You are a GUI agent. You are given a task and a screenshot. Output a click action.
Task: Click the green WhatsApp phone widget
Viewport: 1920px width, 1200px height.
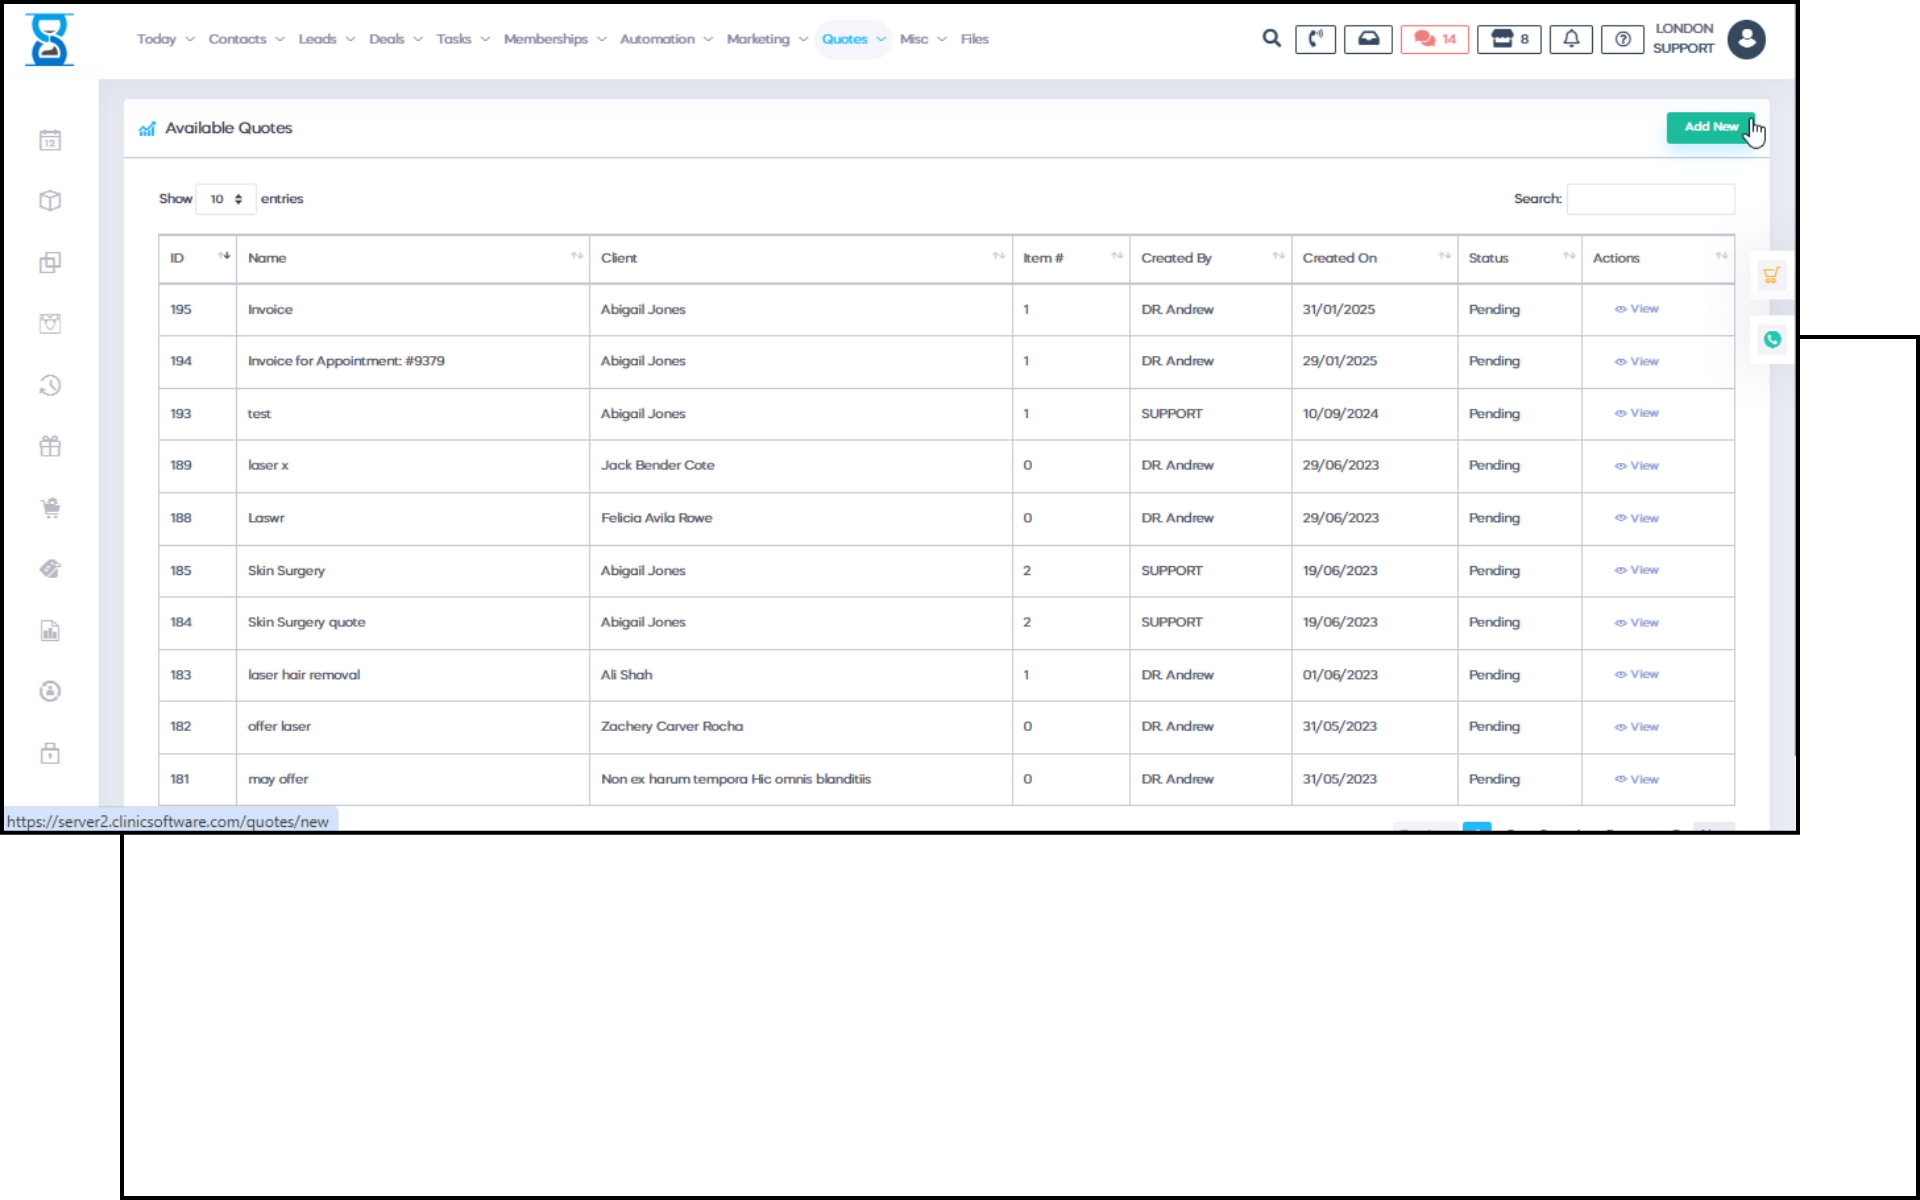coord(1772,340)
